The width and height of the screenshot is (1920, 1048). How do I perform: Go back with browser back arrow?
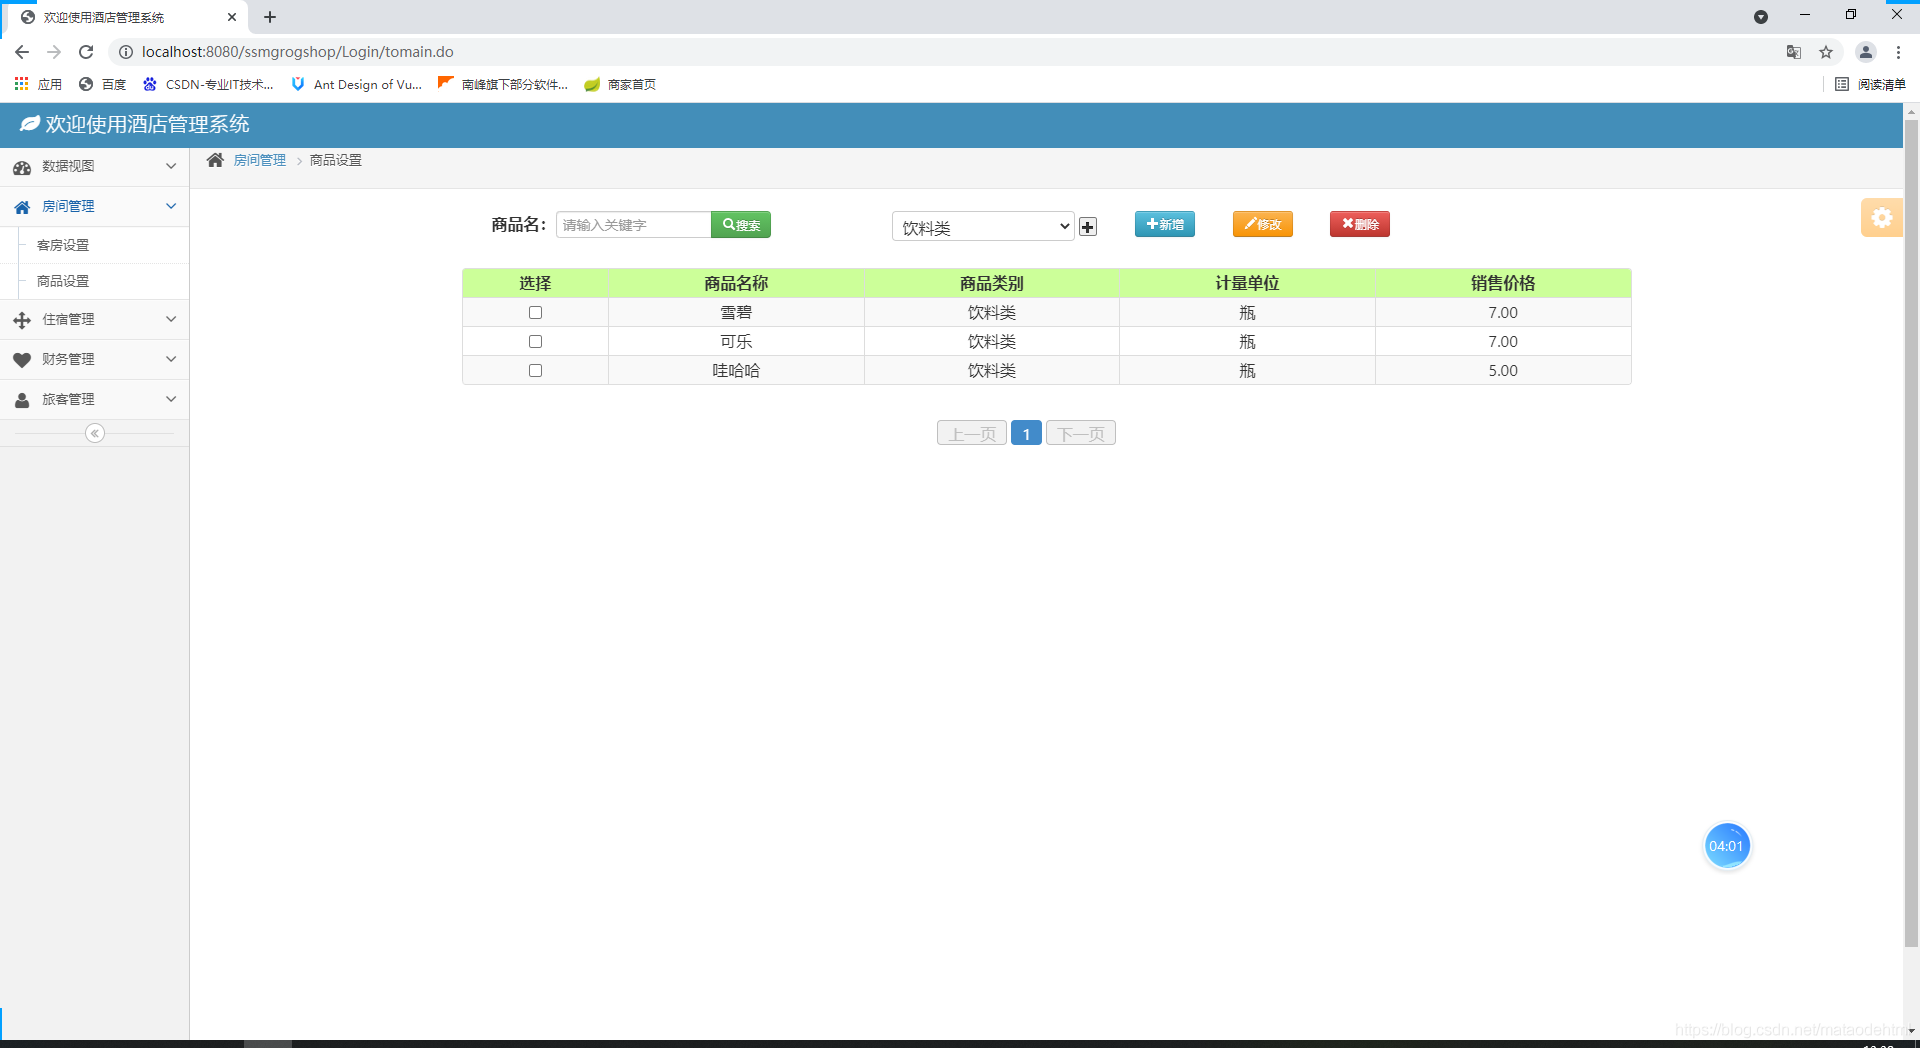click(22, 52)
